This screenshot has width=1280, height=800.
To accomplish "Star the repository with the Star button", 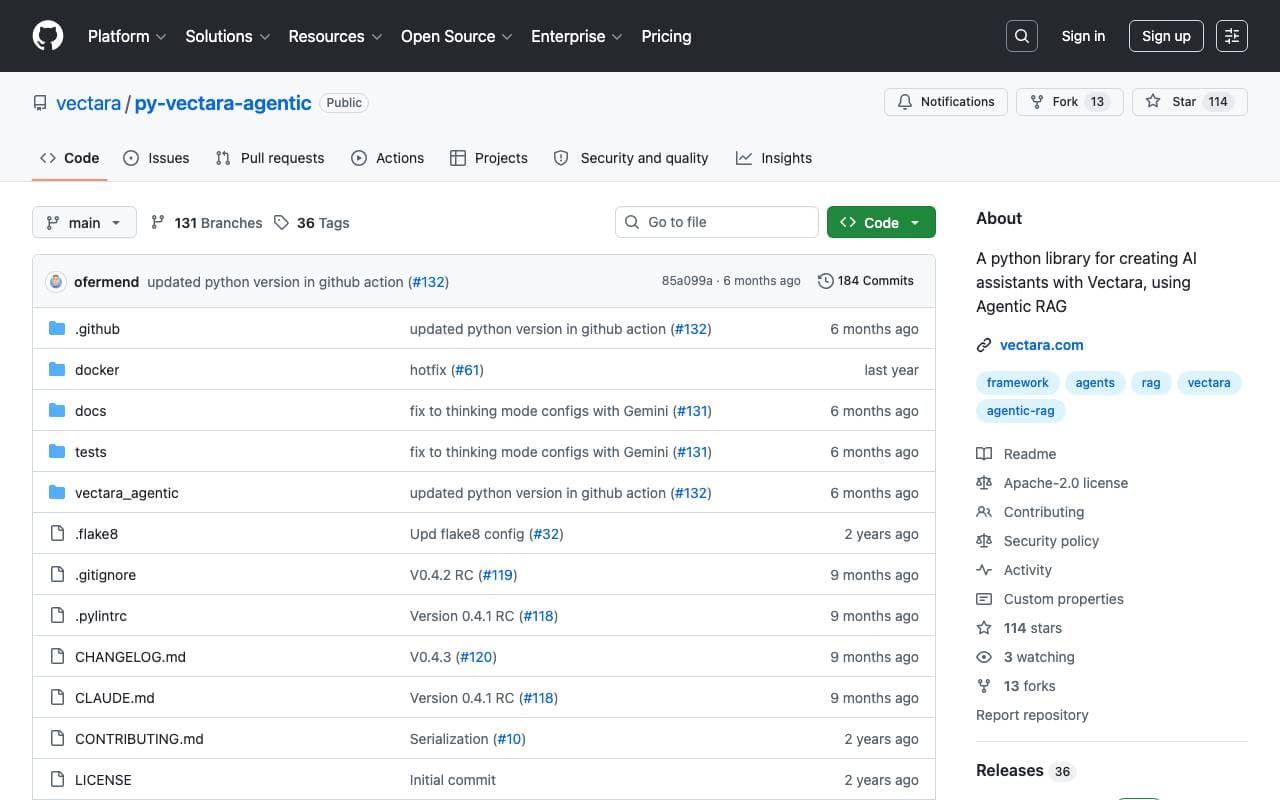I will pyautogui.click(x=1190, y=102).
